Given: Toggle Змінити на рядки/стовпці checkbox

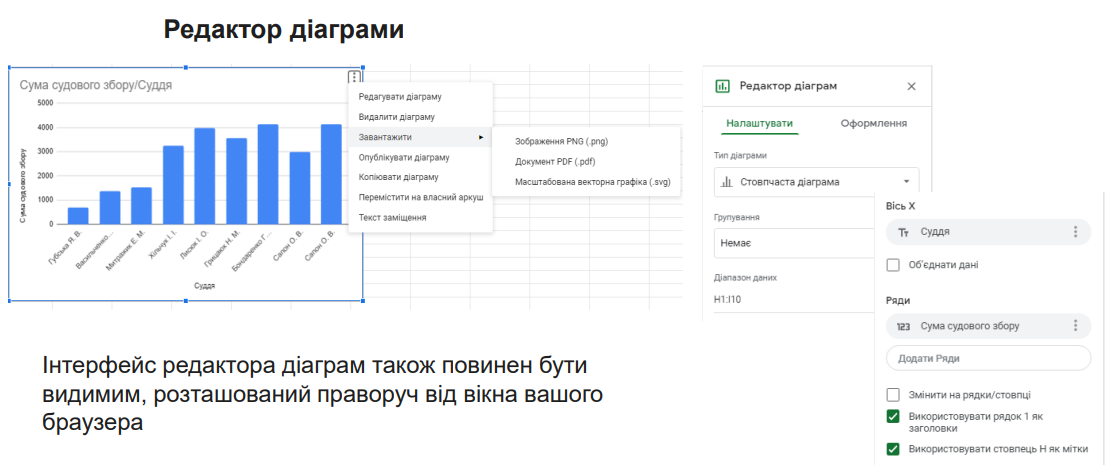Looking at the screenshot, I should pos(893,395).
